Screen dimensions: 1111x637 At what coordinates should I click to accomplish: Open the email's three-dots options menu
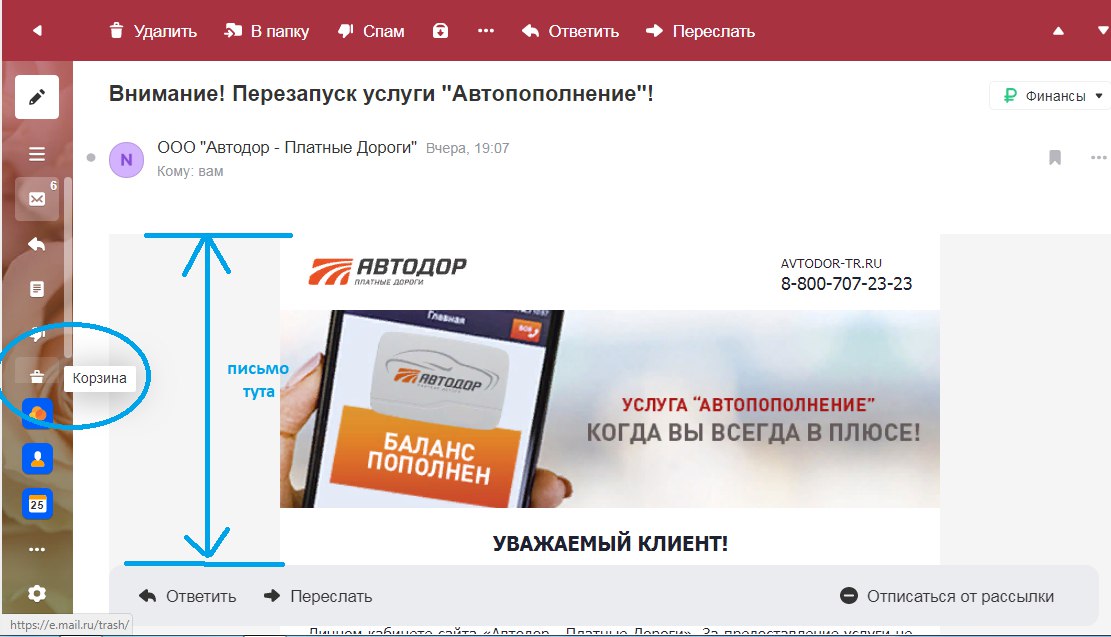1098,157
